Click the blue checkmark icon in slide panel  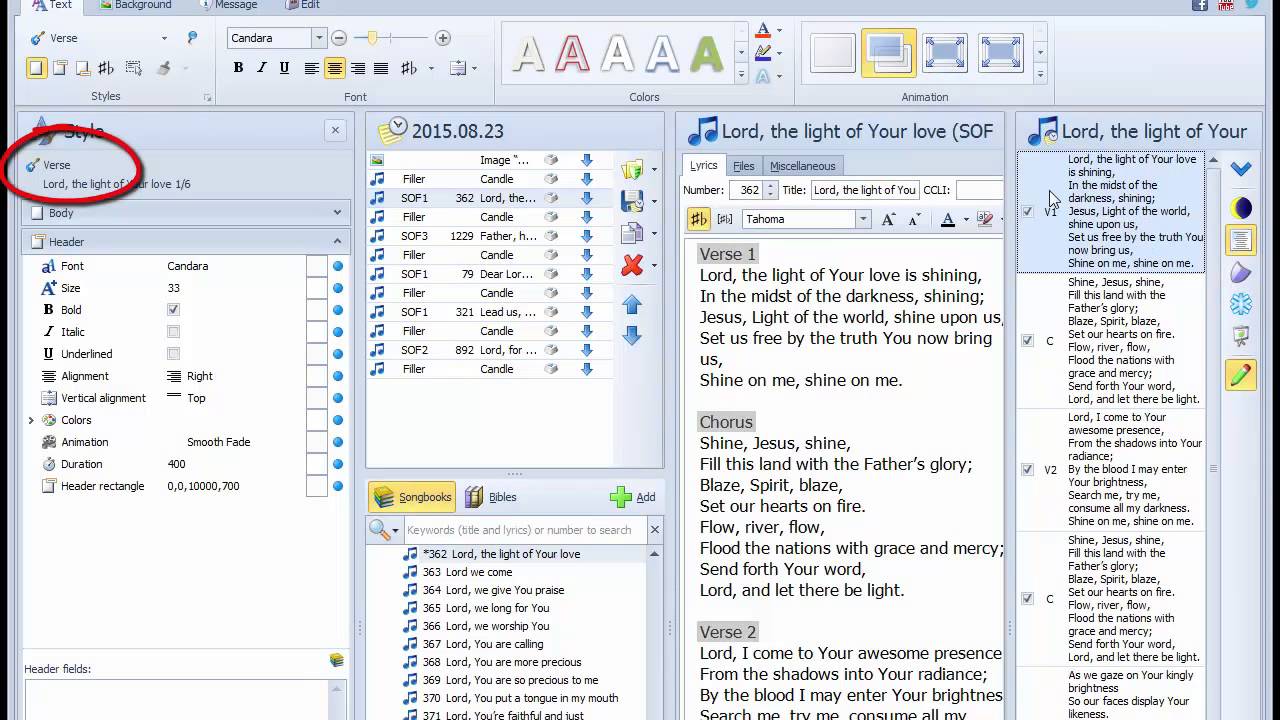coord(1241,169)
